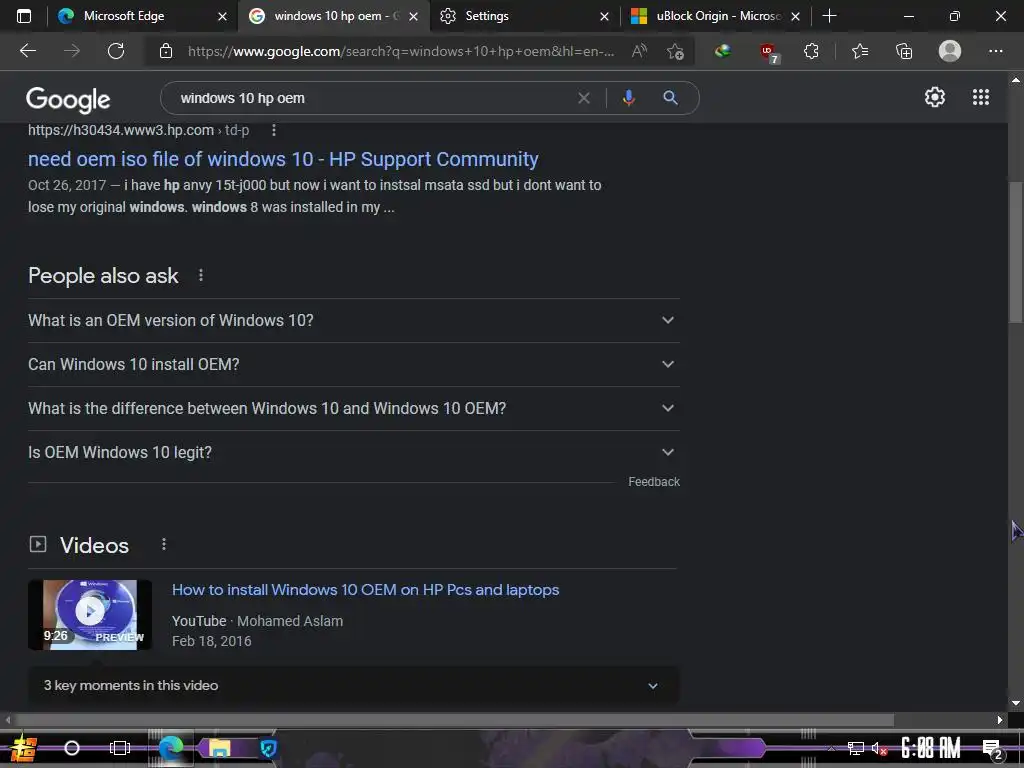Click the horizontal scrollbar thumb

(455, 720)
